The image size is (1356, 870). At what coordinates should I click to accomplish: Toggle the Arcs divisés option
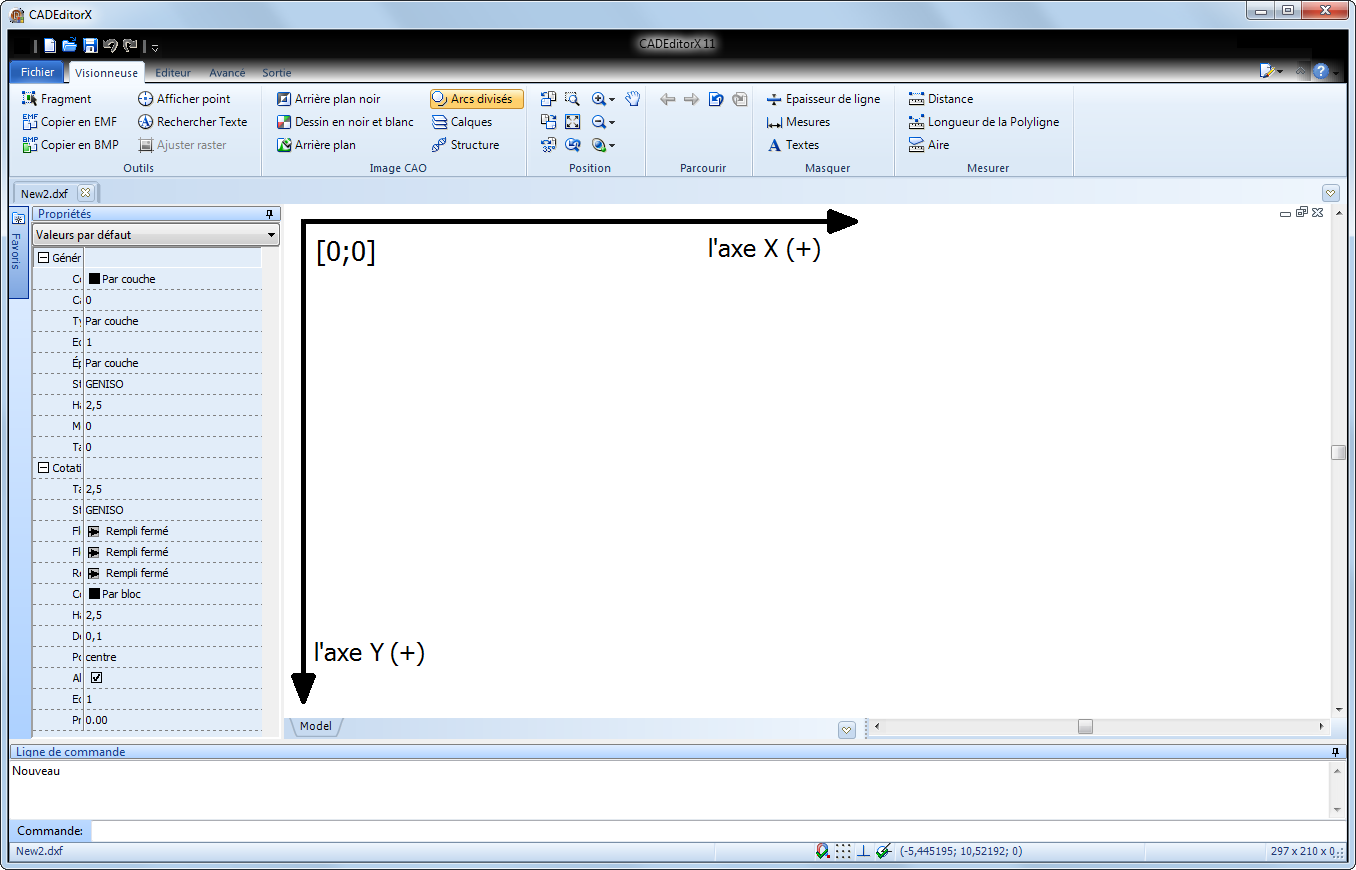[x=477, y=99]
